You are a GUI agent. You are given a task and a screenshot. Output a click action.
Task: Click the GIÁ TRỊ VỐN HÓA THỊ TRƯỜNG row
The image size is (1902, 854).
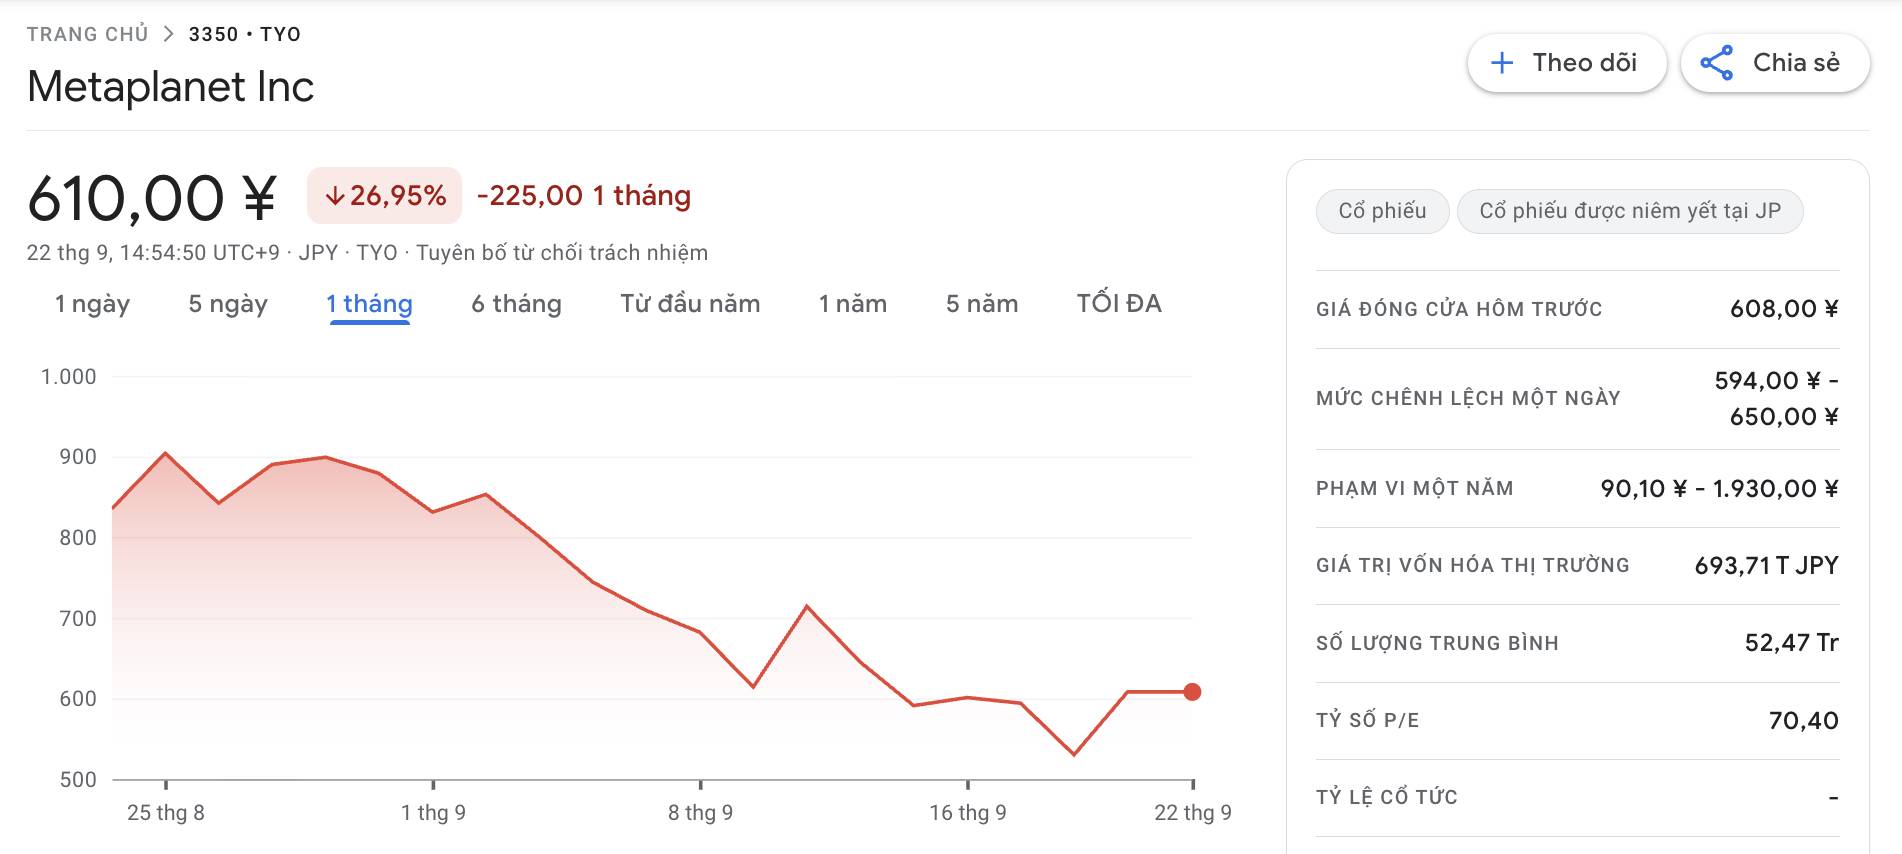tap(1577, 565)
